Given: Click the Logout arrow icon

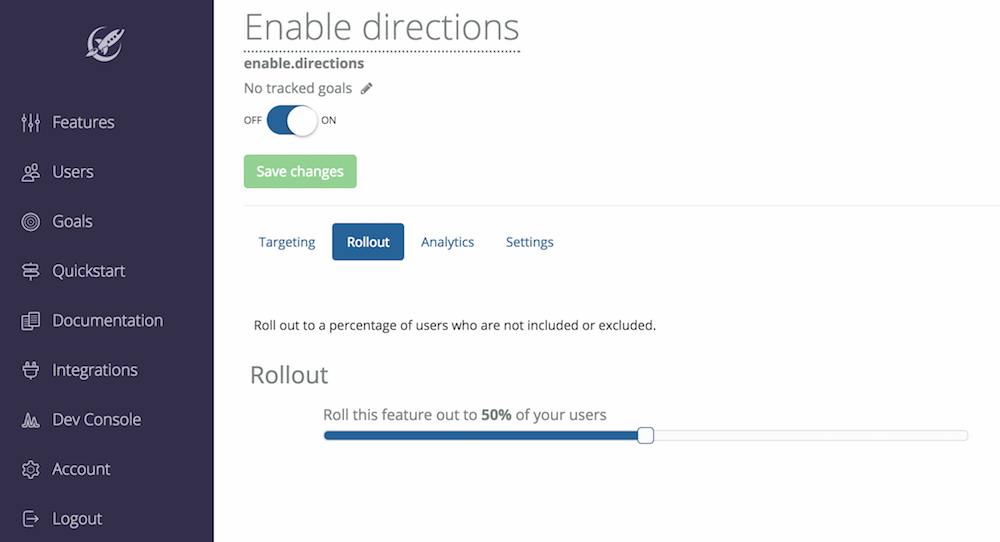Looking at the screenshot, I should (x=30, y=519).
